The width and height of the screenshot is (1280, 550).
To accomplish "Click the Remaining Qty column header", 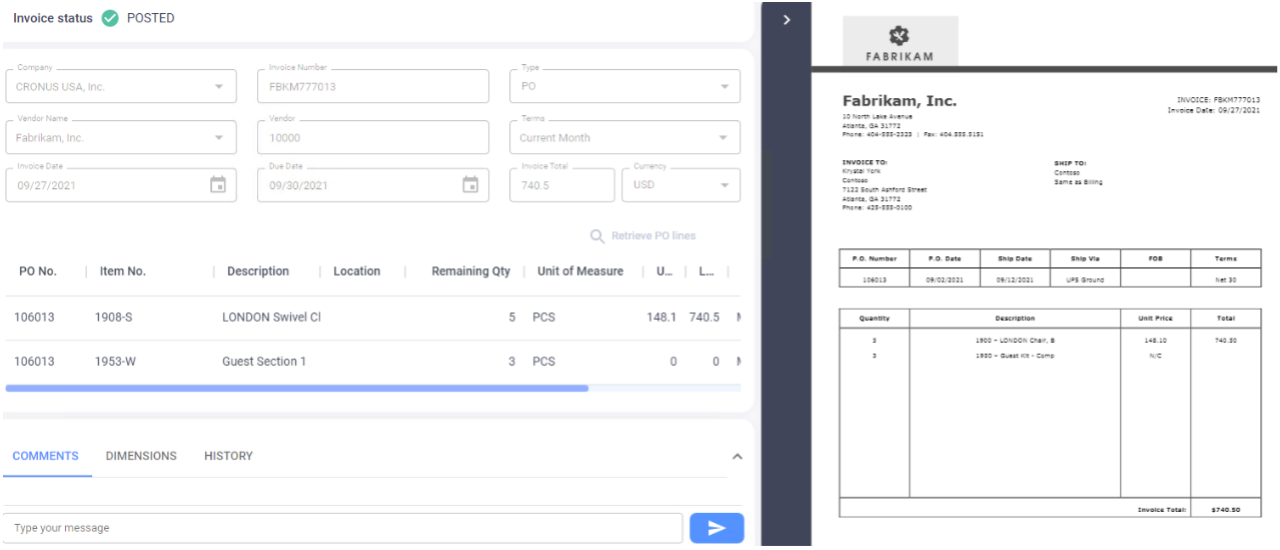I will [x=471, y=271].
